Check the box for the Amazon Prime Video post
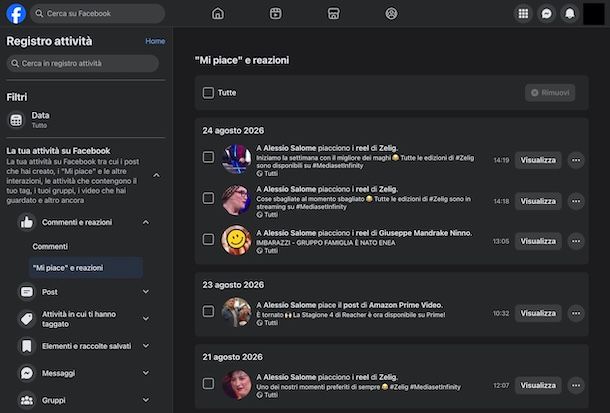 coord(208,311)
